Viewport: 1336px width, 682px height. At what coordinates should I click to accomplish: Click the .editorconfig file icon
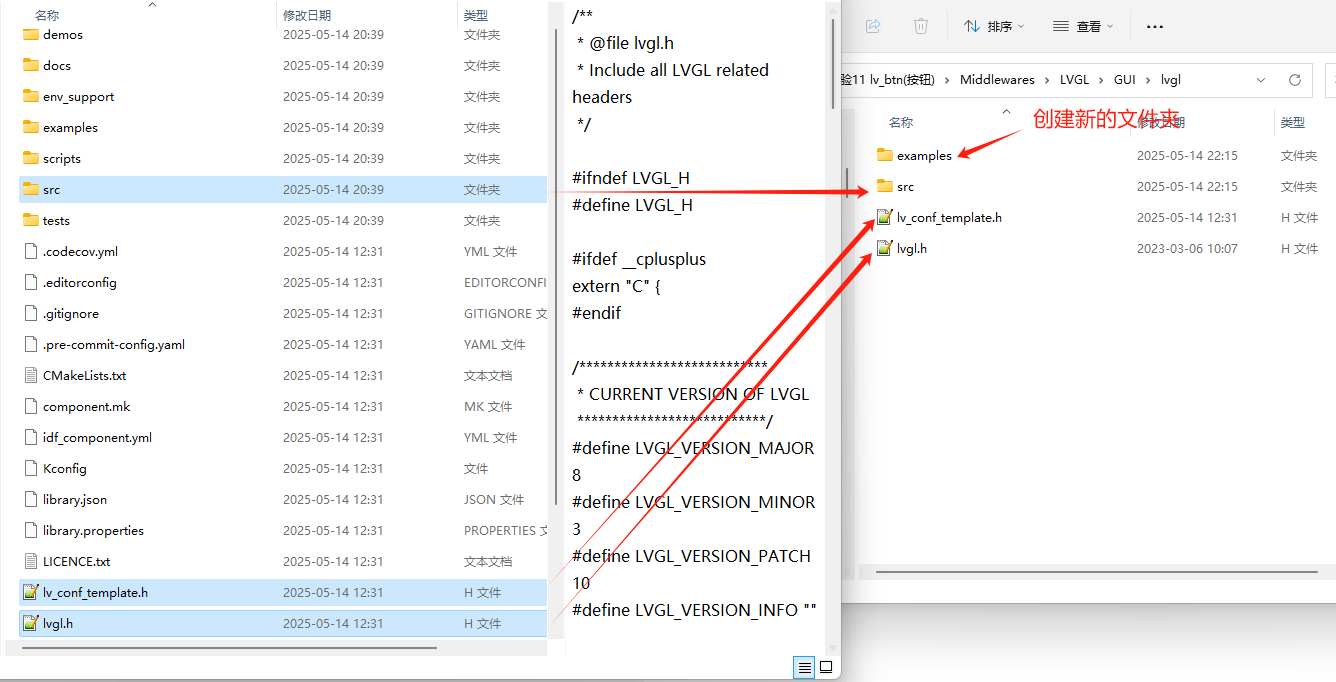click(x=30, y=283)
